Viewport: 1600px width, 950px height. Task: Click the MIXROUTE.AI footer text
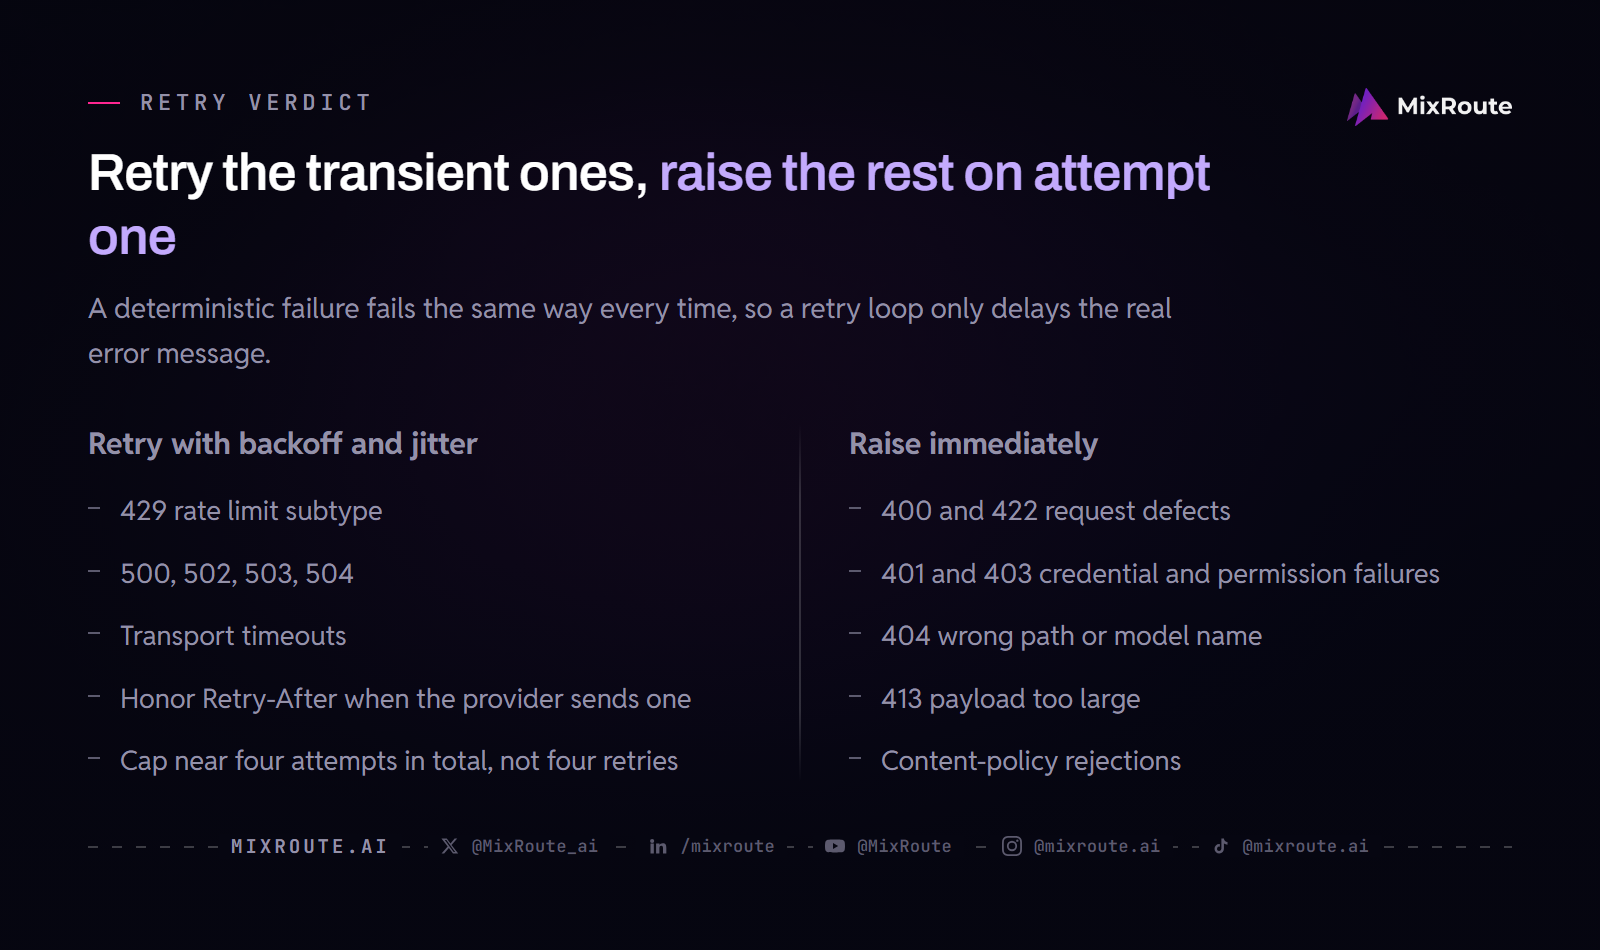pos(309,846)
